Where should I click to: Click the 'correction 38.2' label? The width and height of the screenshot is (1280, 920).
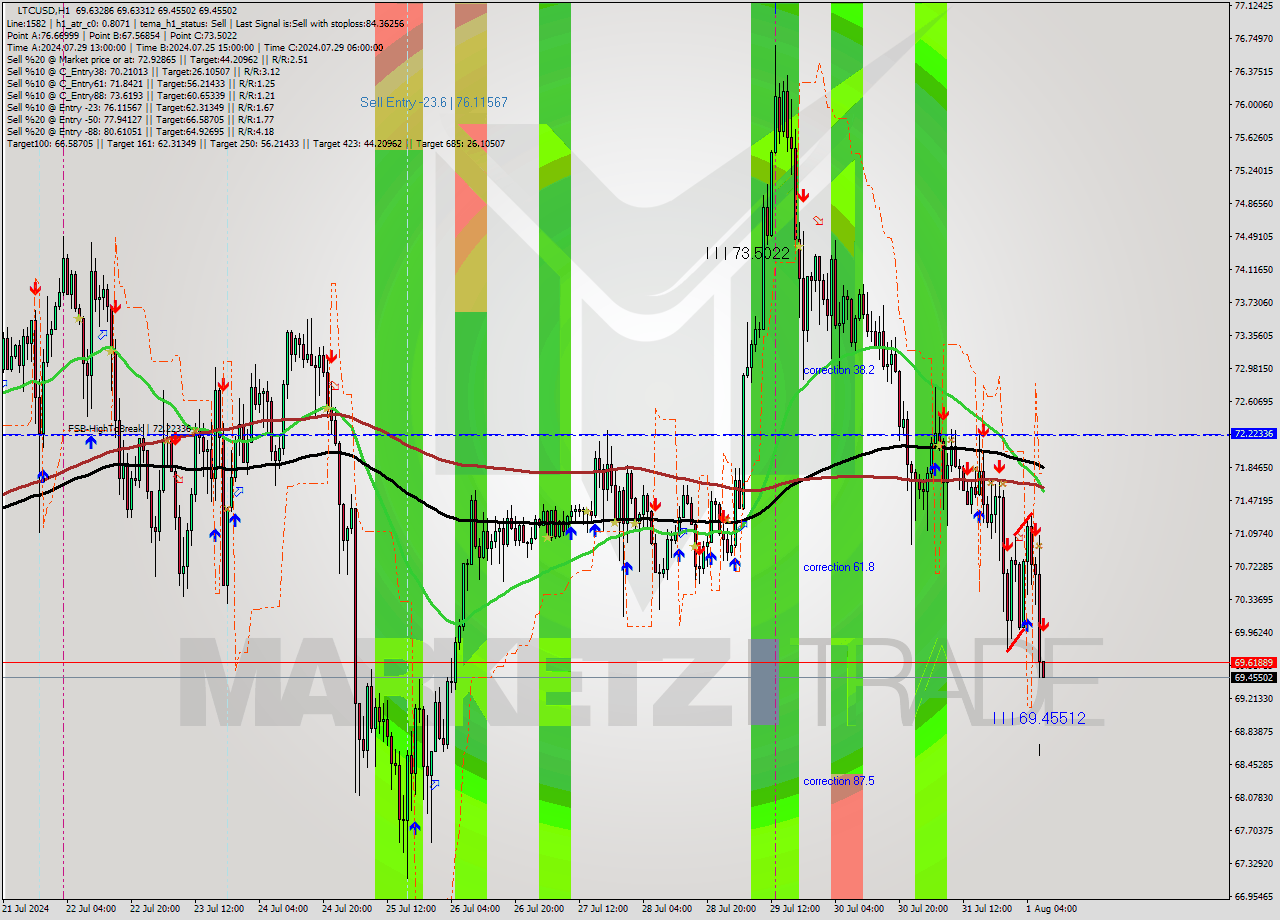[x=839, y=370]
